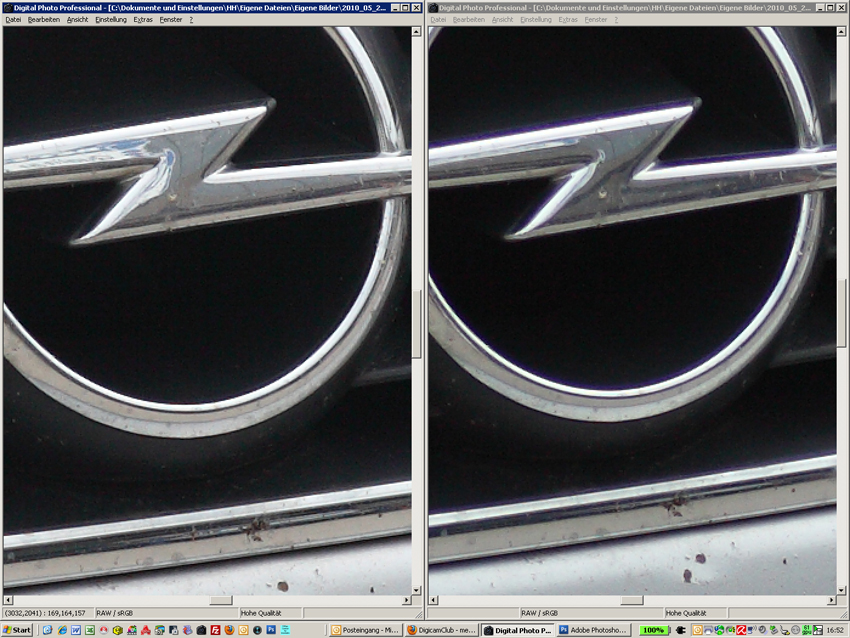The image size is (850, 638).
Task: Click Hohe Qualität in left status bar
Action: (261, 613)
